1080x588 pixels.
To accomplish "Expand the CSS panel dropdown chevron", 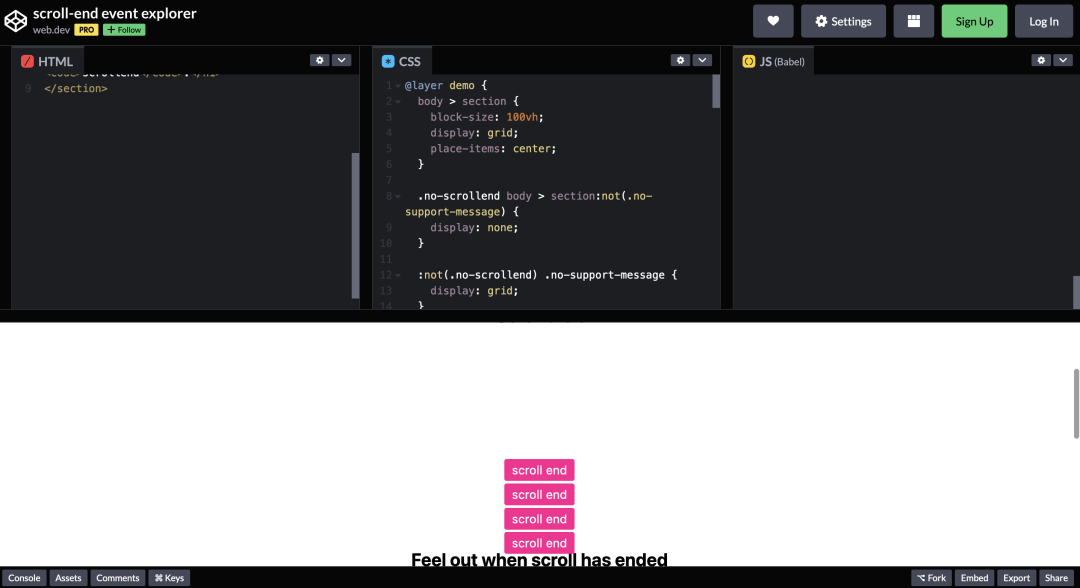I will click(702, 60).
